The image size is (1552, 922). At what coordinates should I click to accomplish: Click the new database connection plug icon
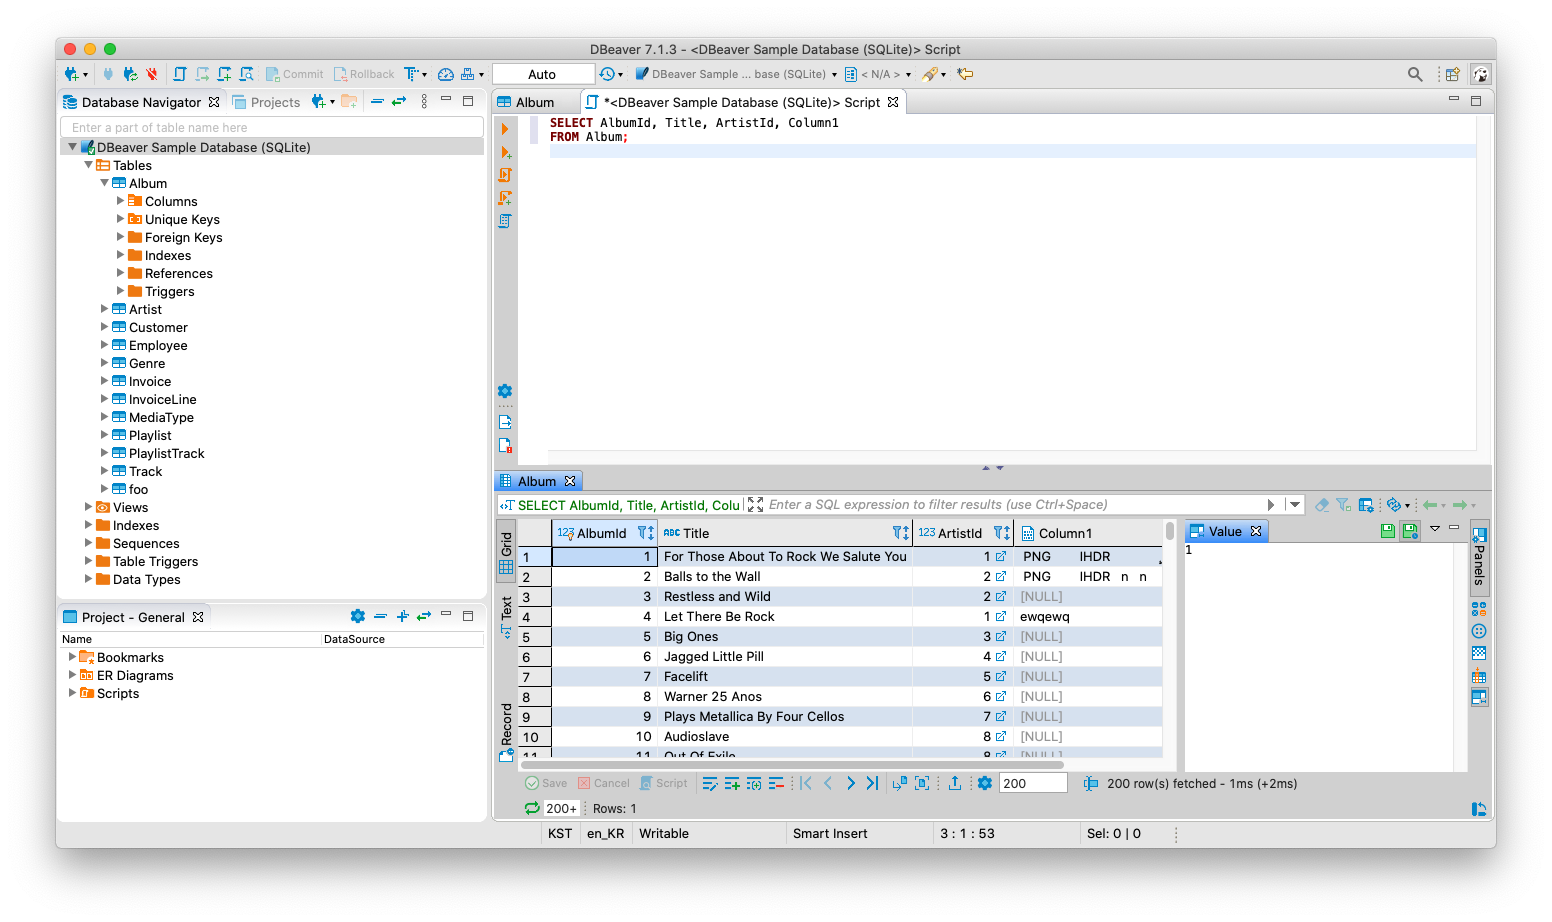click(70, 74)
